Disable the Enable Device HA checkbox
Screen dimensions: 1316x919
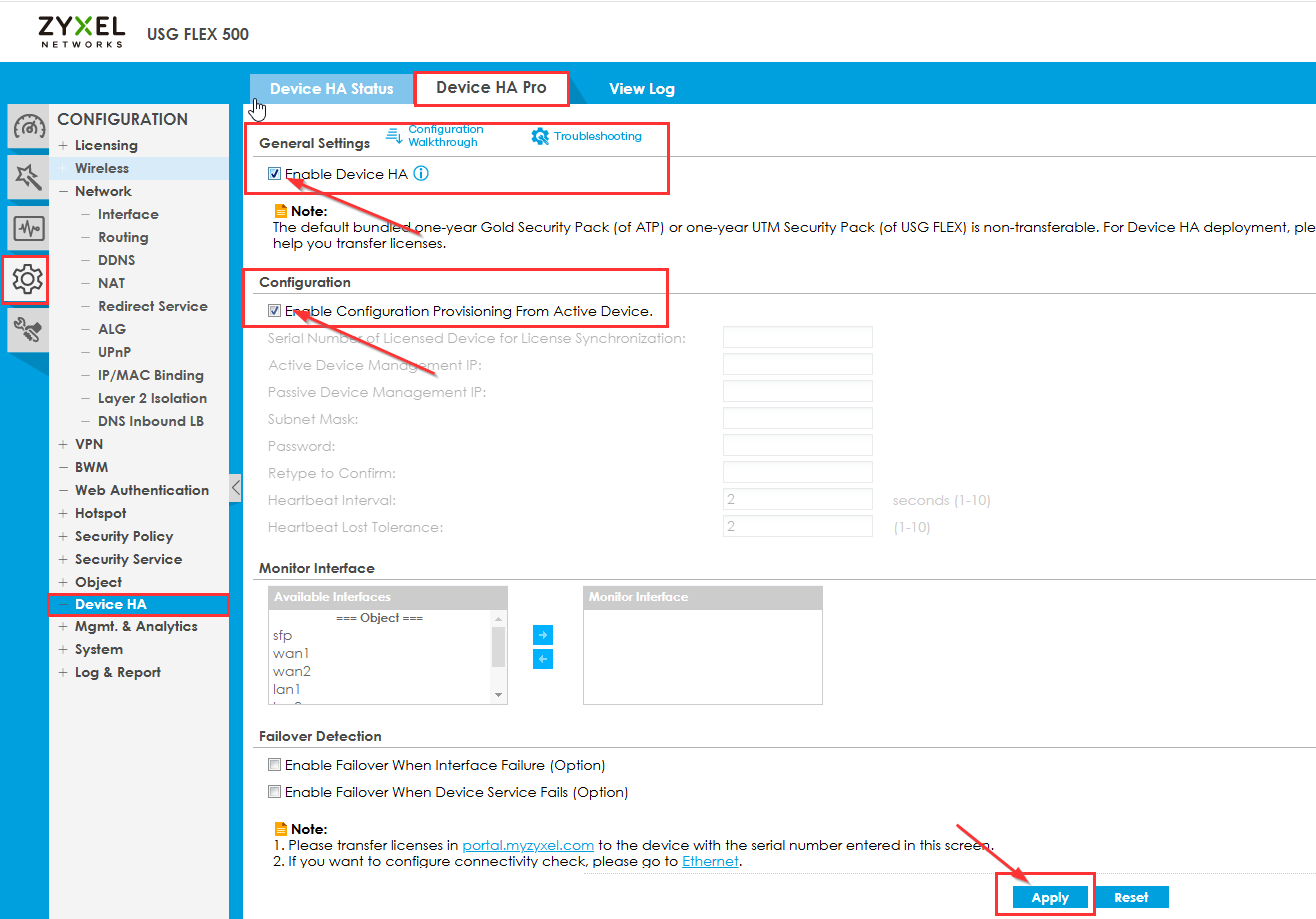click(x=274, y=172)
